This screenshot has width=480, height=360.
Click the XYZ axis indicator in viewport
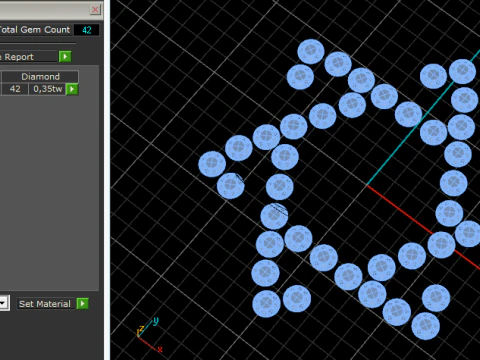pos(149,335)
